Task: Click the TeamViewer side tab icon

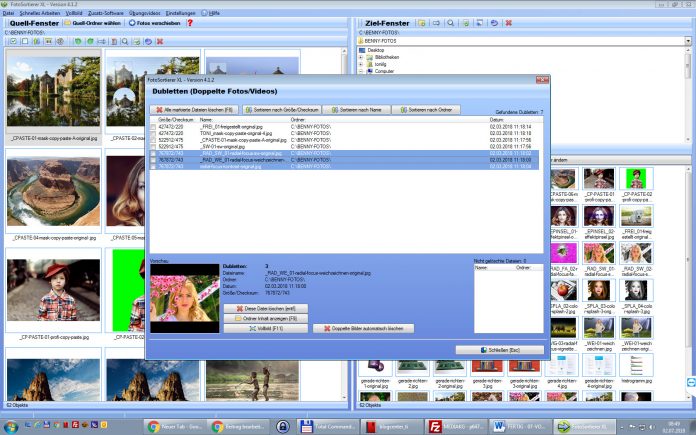Action: coord(691,382)
